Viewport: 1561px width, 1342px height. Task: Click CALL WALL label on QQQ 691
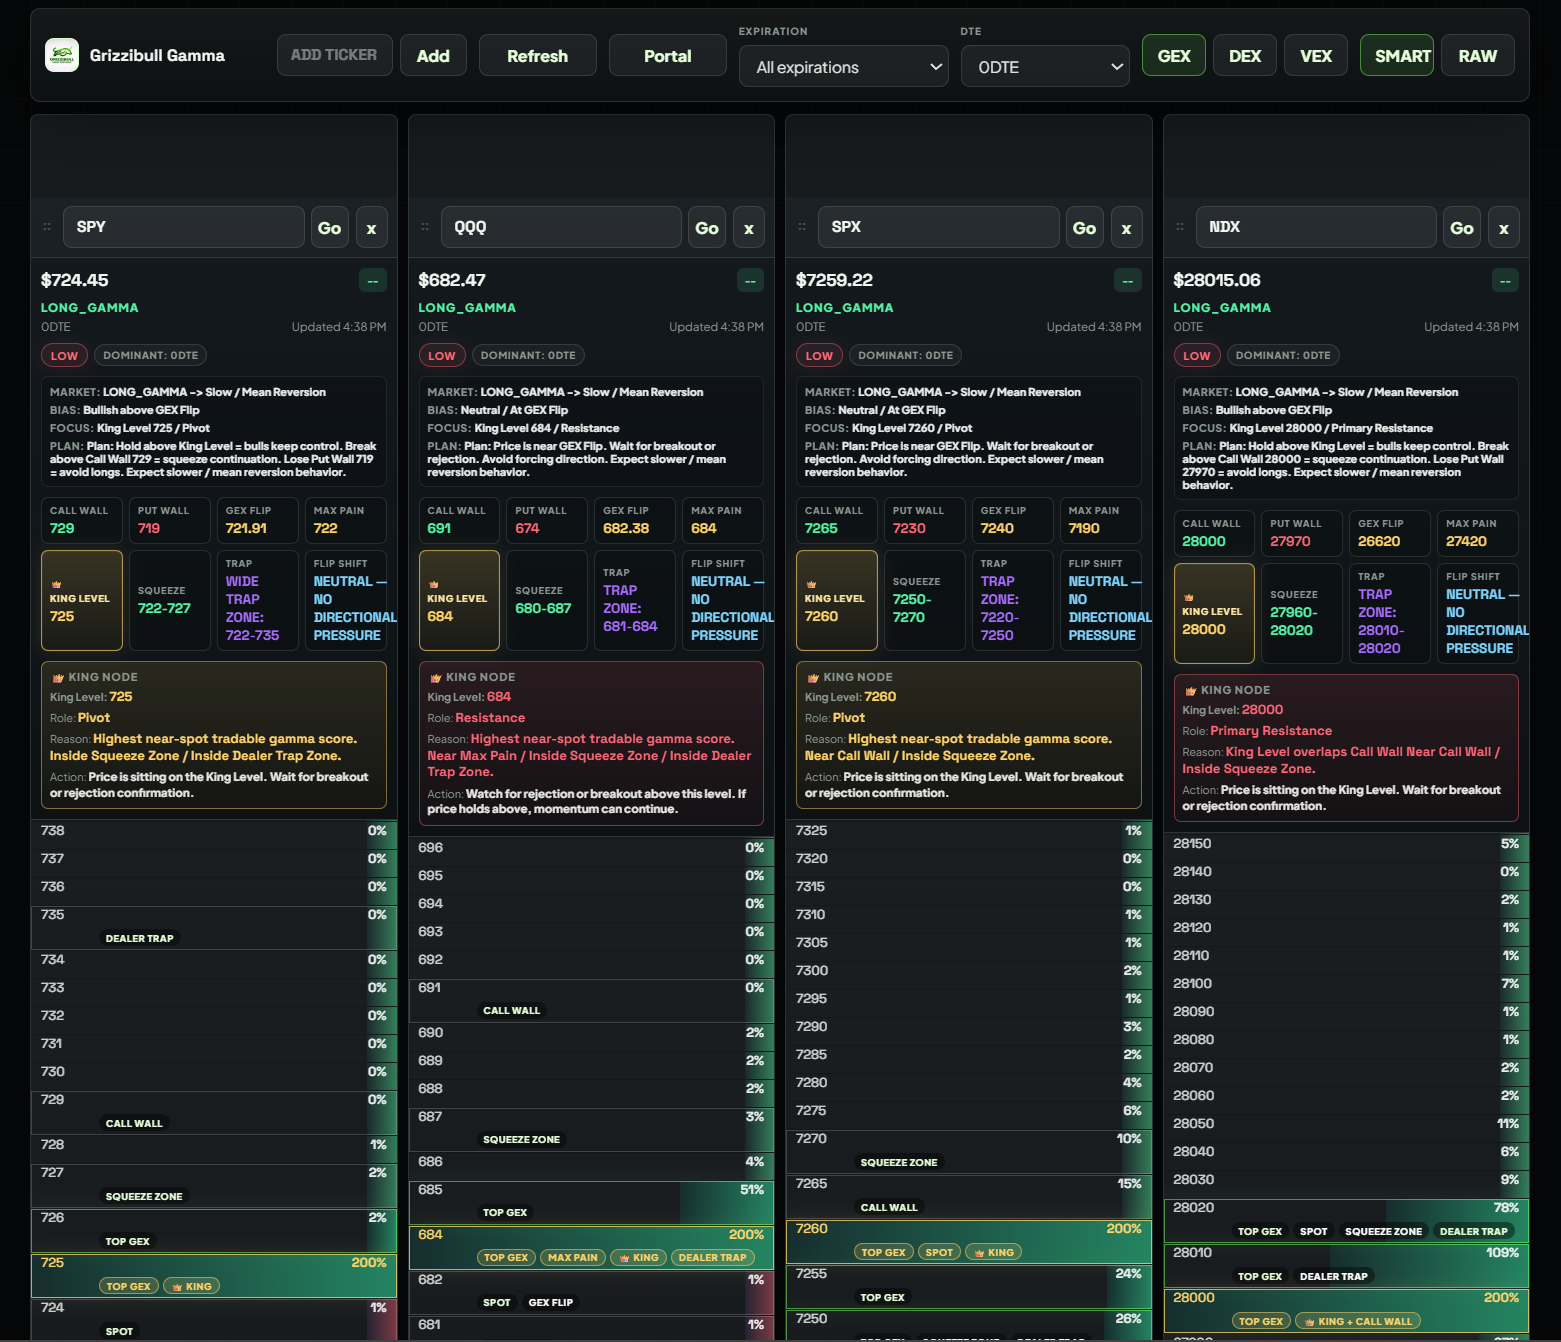(x=512, y=1011)
